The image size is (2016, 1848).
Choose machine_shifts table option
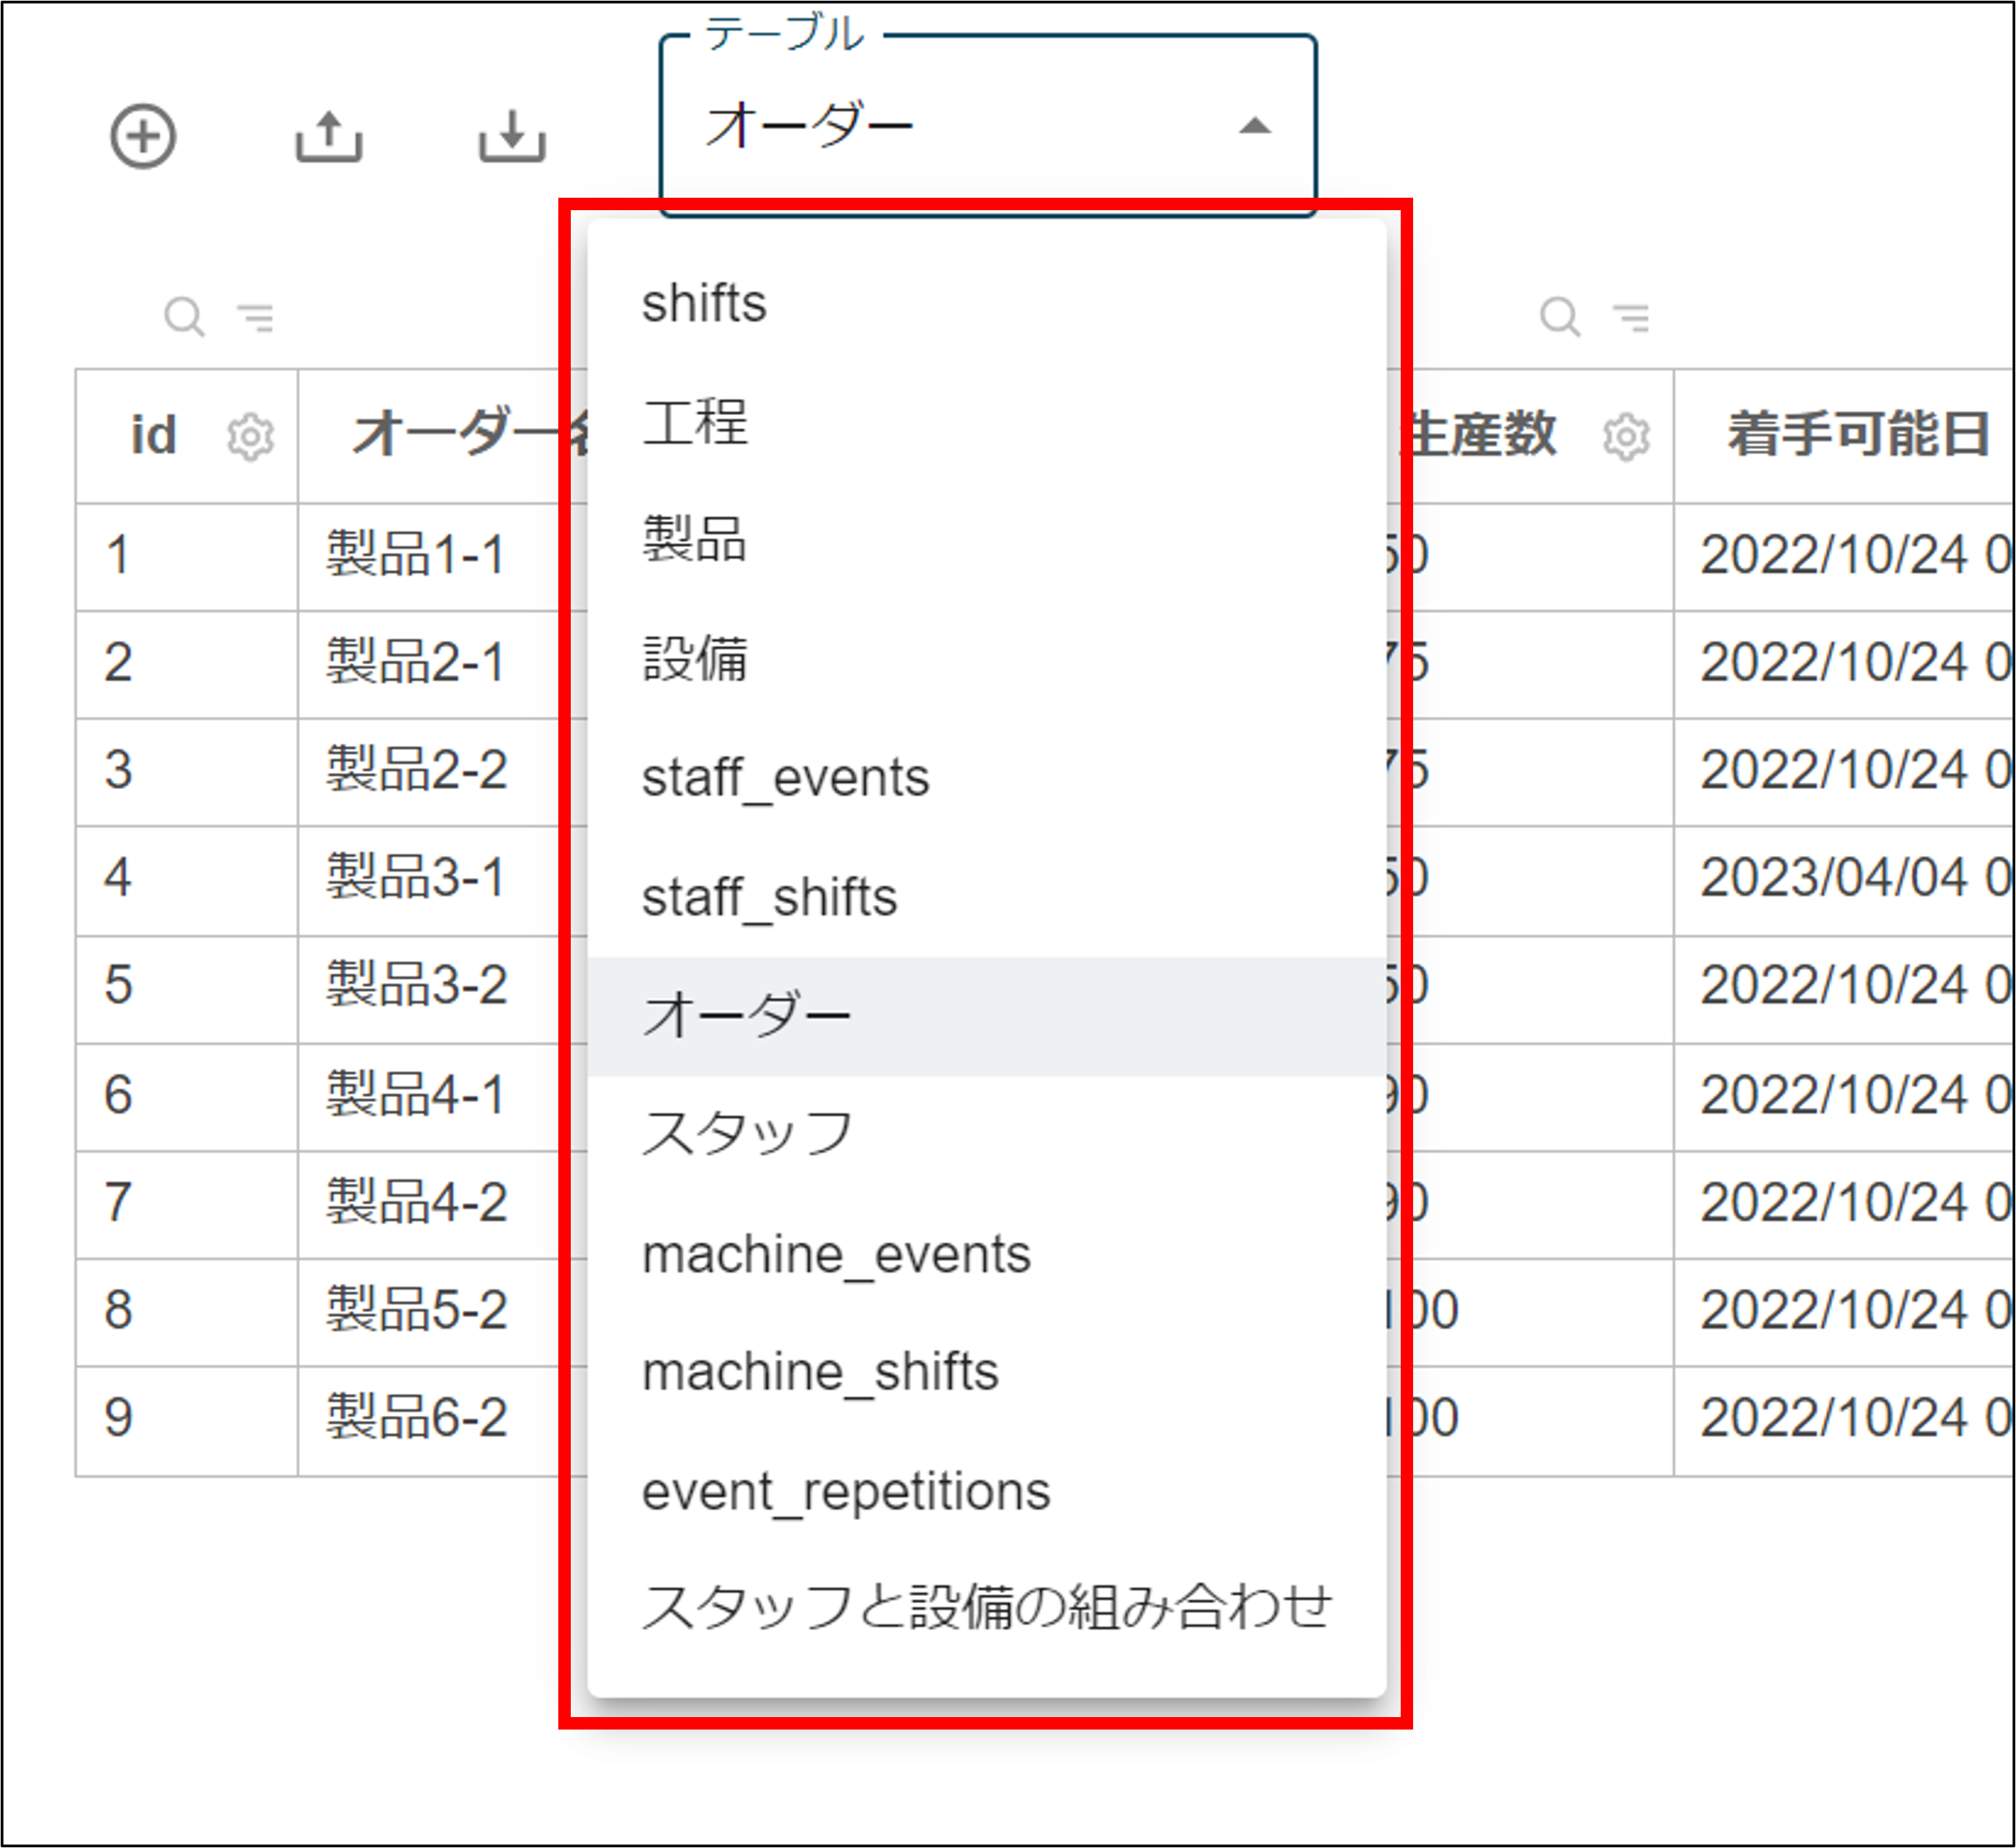pyautogui.click(x=987, y=1372)
